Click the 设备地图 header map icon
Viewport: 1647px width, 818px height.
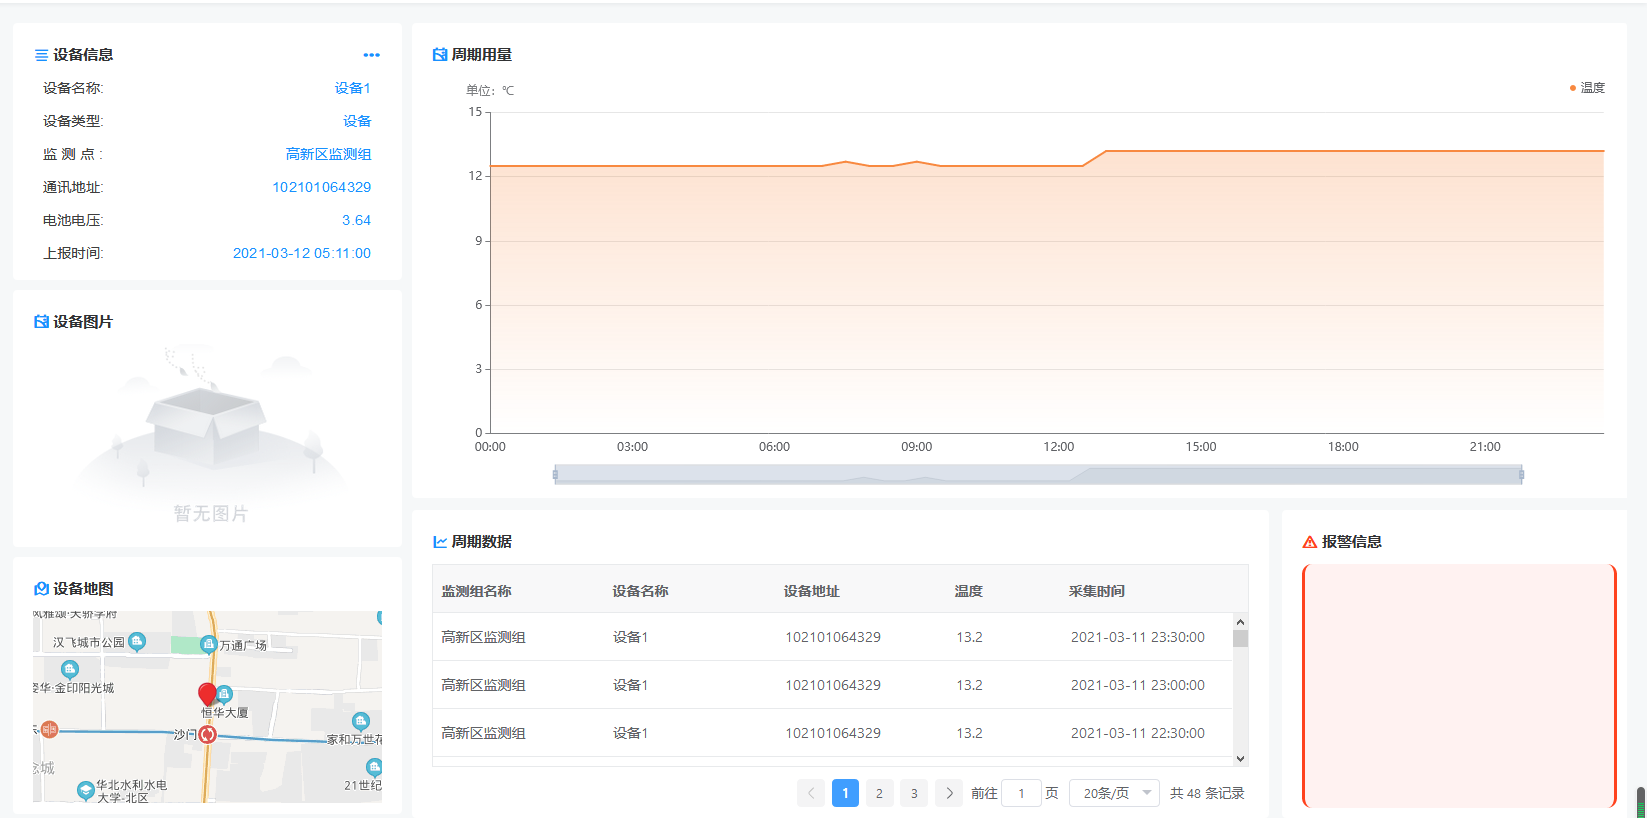pos(41,589)
